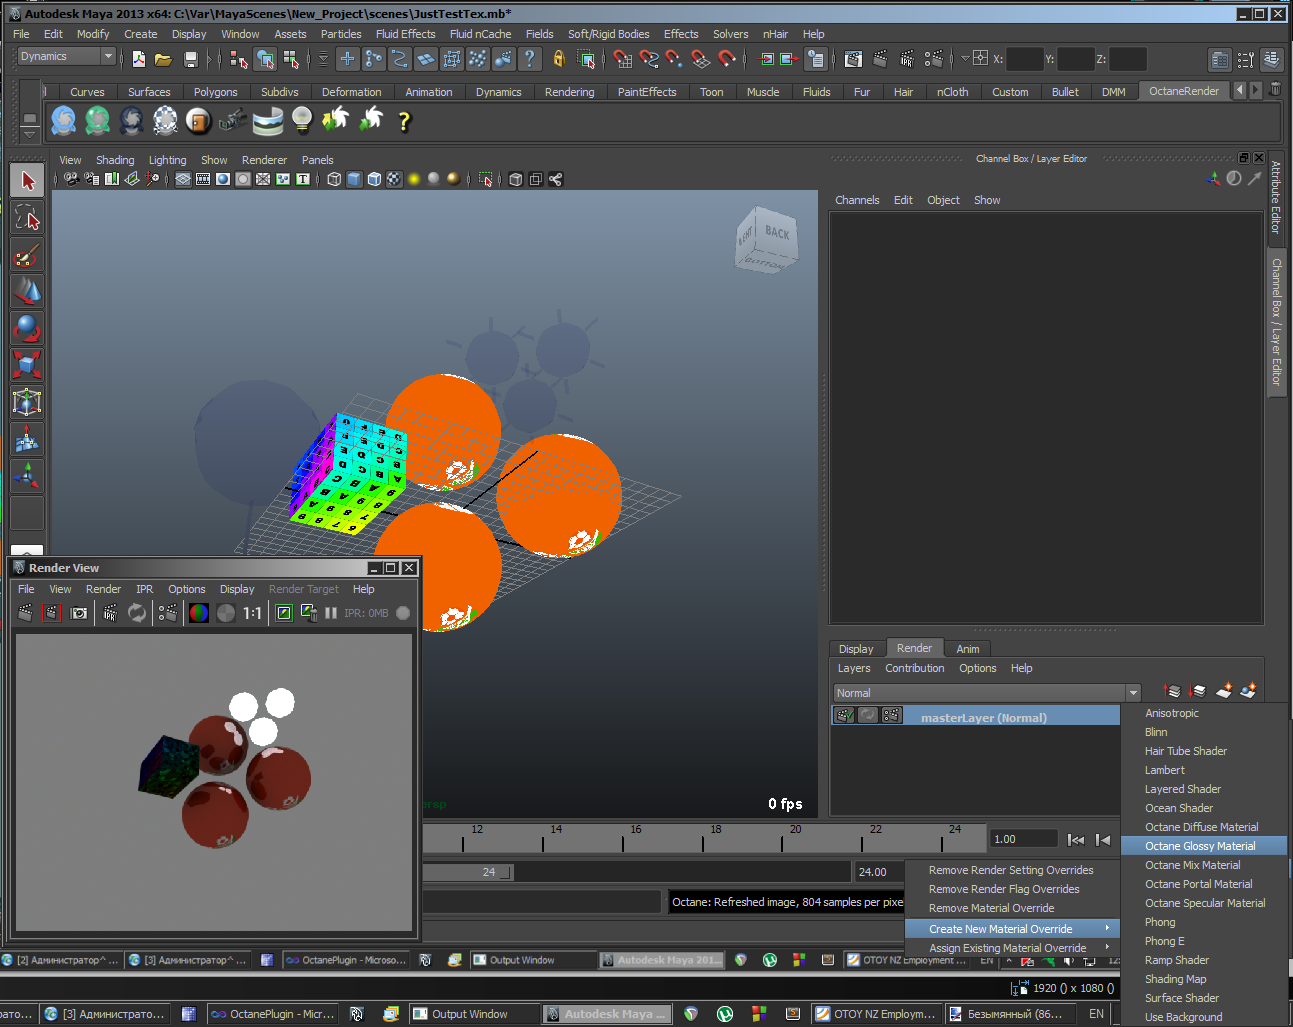Open render settings from Render View toolbar
The height and width of the screenshot is (1027, 1293).
(x=168, y=613)
